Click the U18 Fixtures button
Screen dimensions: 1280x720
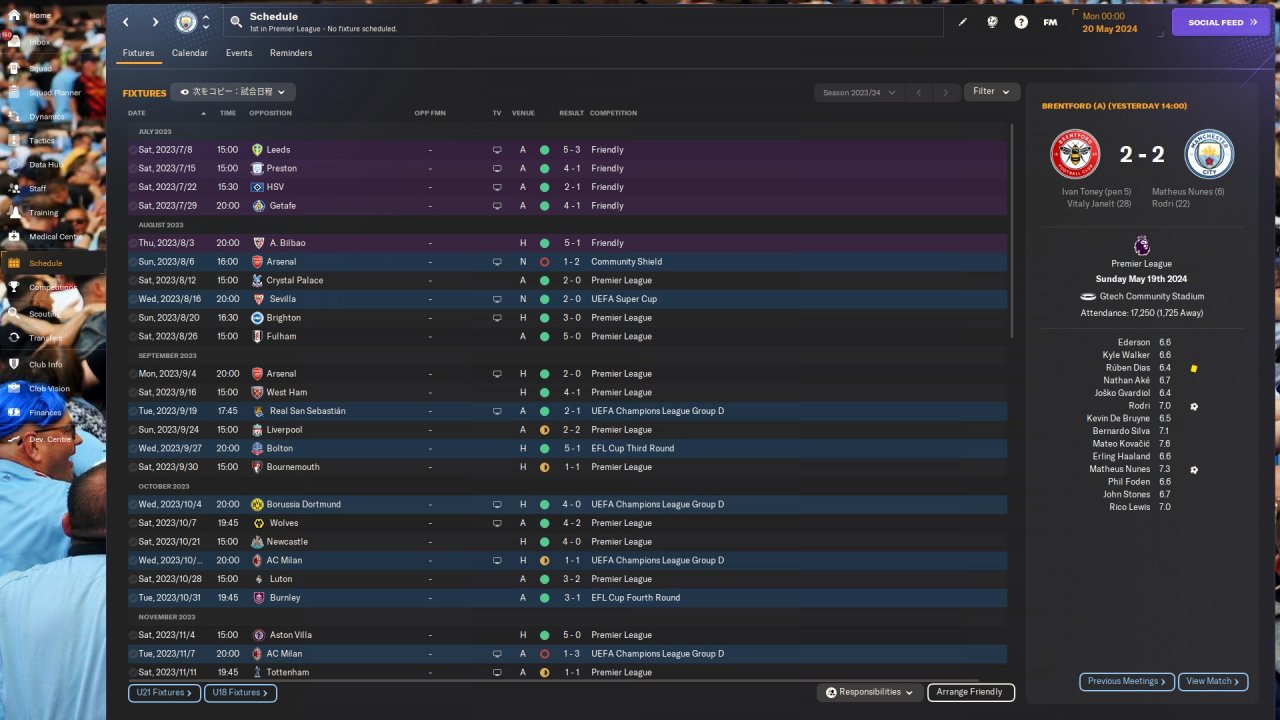tap(240, 692)
